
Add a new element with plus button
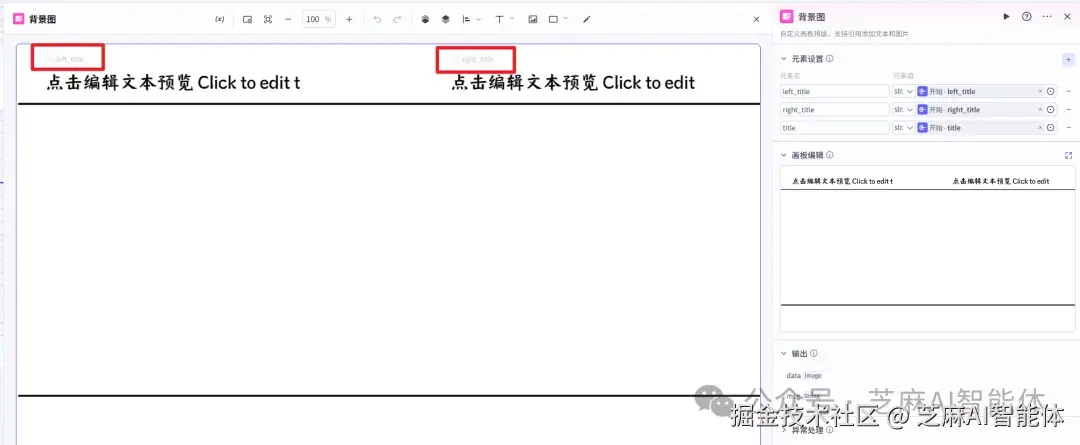(1068, 59)
